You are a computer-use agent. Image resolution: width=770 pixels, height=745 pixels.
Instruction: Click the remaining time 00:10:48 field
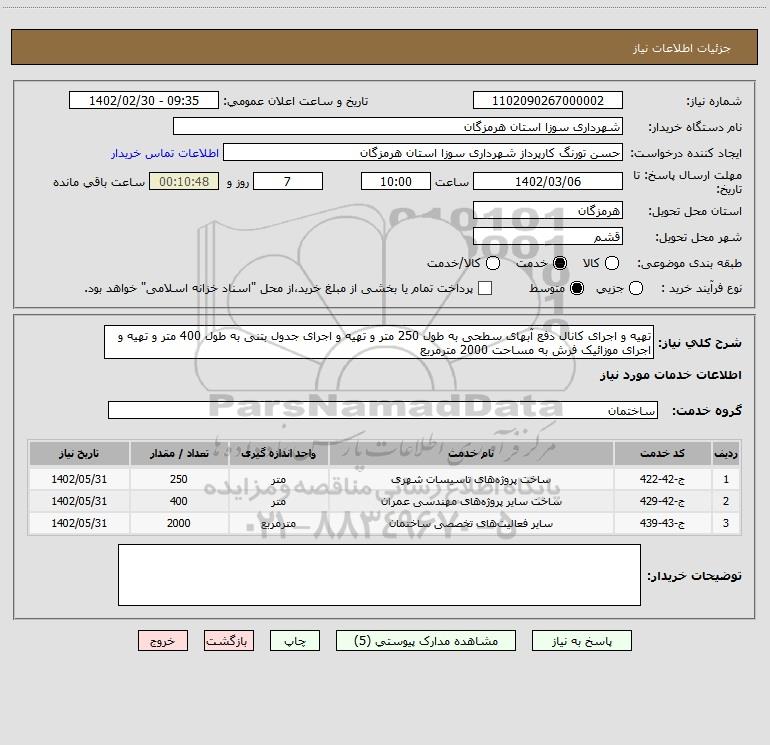[x=184, y=181]
